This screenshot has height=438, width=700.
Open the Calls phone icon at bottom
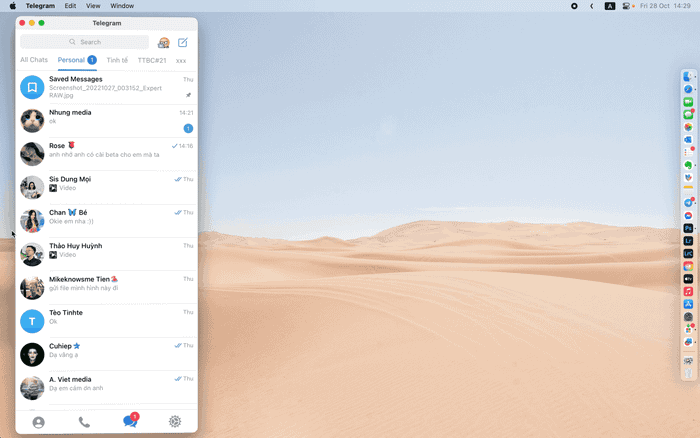coord(84,422)
